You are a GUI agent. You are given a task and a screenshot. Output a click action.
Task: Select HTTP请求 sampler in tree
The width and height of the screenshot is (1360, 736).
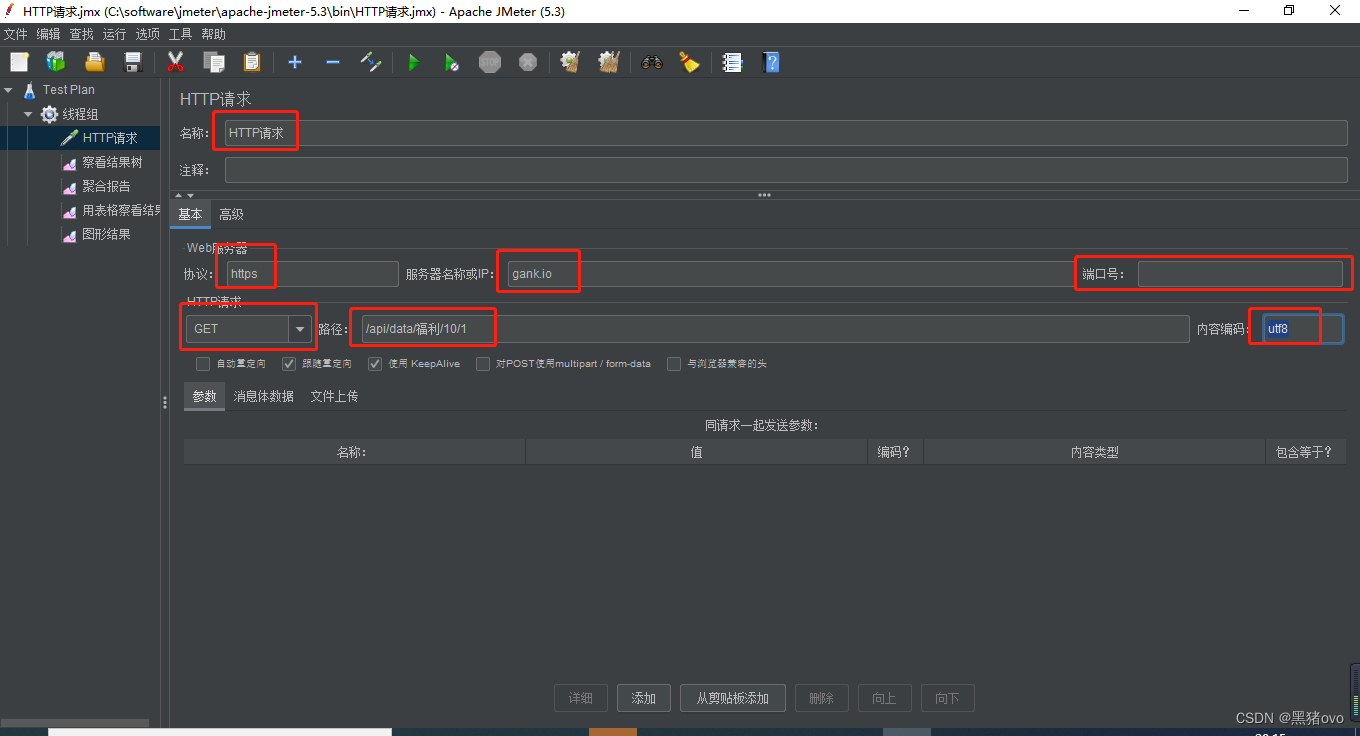point(100,138)
